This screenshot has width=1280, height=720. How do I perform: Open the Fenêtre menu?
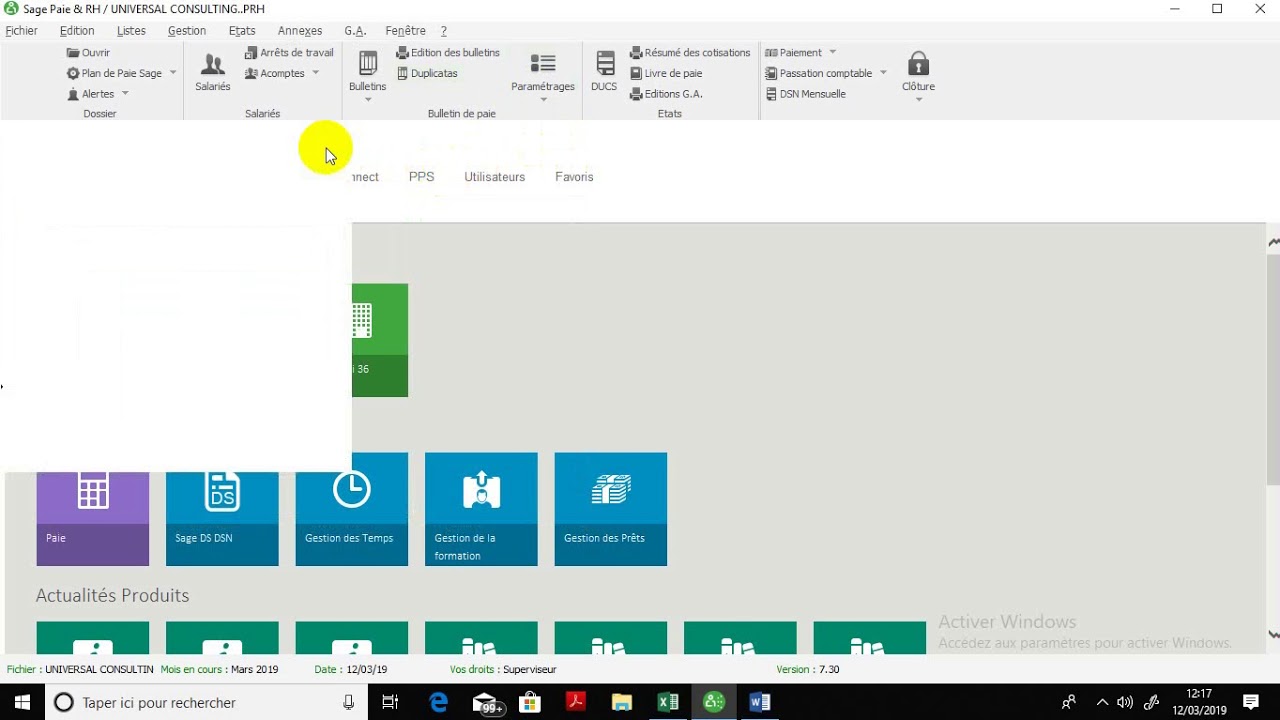pyautogui.click(x=405, y=31)
